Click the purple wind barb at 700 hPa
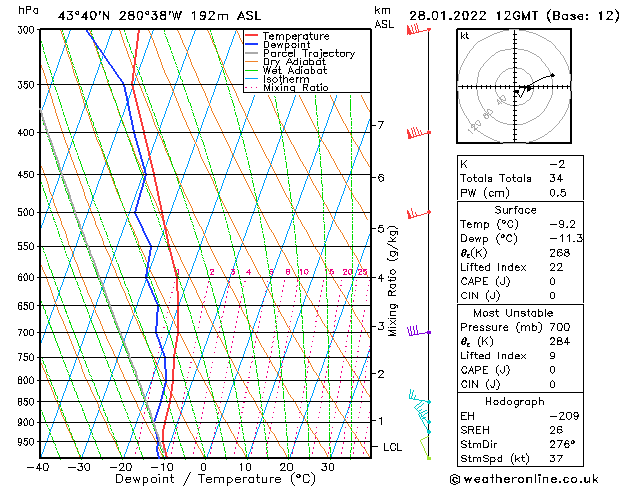This screenshot has width=629, height=486. pyautogui.click(x=419, y=331)
